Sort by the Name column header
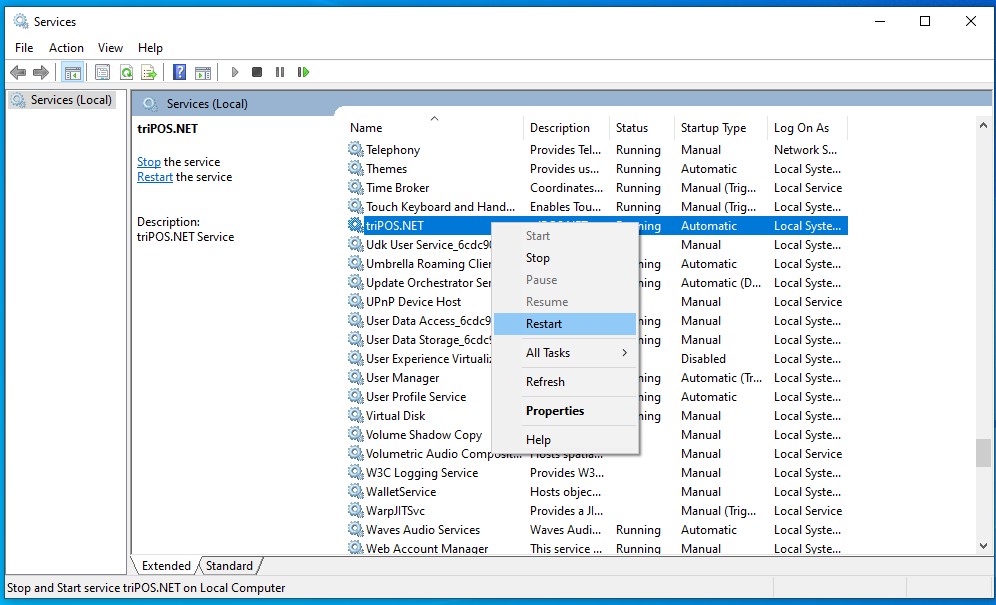 pyautogui.click(x=434, y=128)
